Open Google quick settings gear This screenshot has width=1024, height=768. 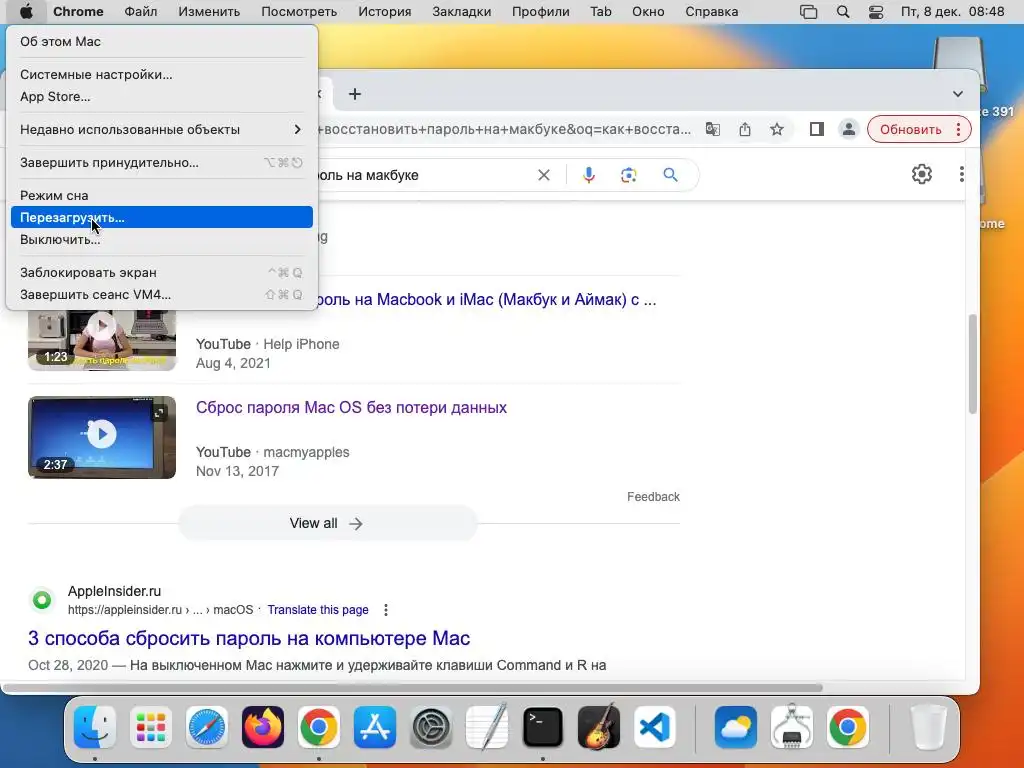(921, 174)
